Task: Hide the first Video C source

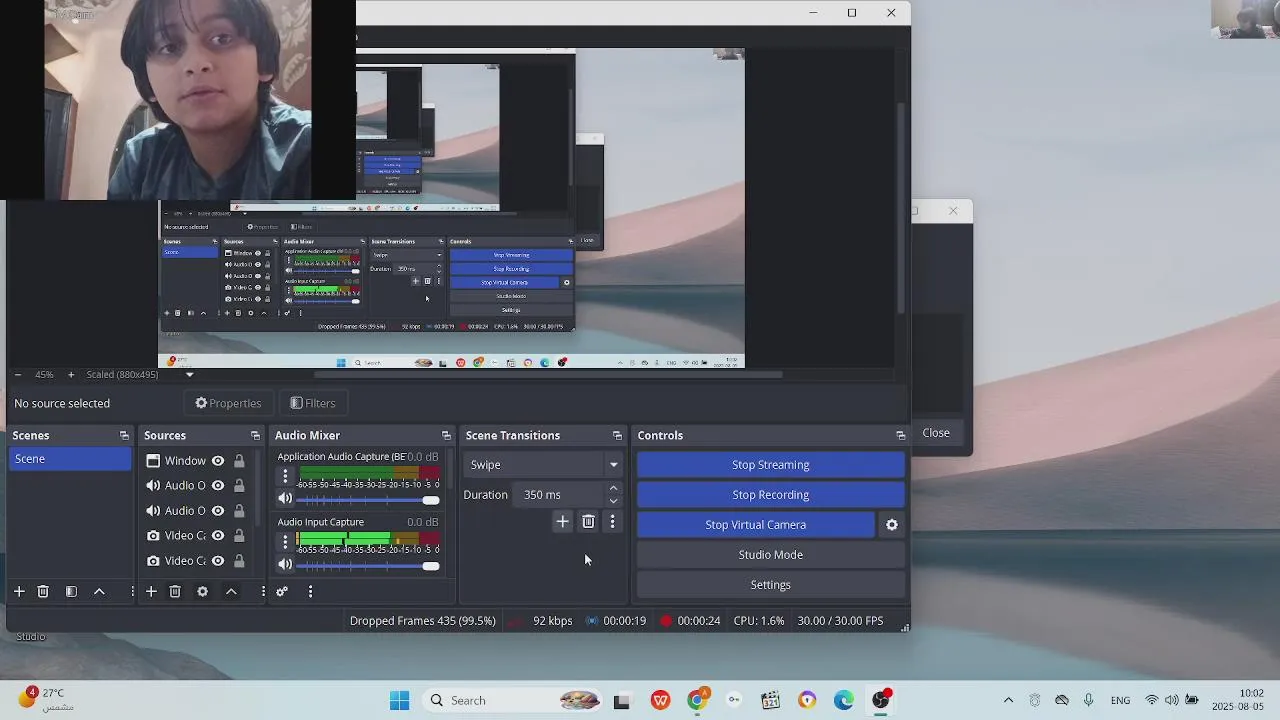Action: (218, 536)
